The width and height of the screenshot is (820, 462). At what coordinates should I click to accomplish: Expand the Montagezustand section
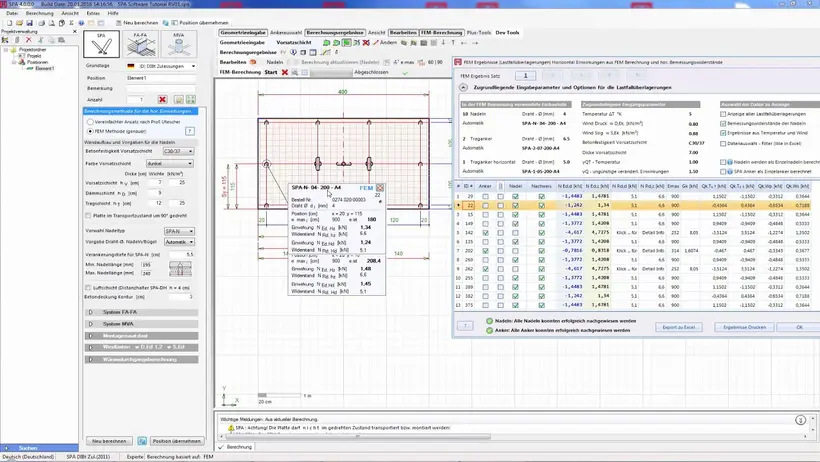point(141,336)
